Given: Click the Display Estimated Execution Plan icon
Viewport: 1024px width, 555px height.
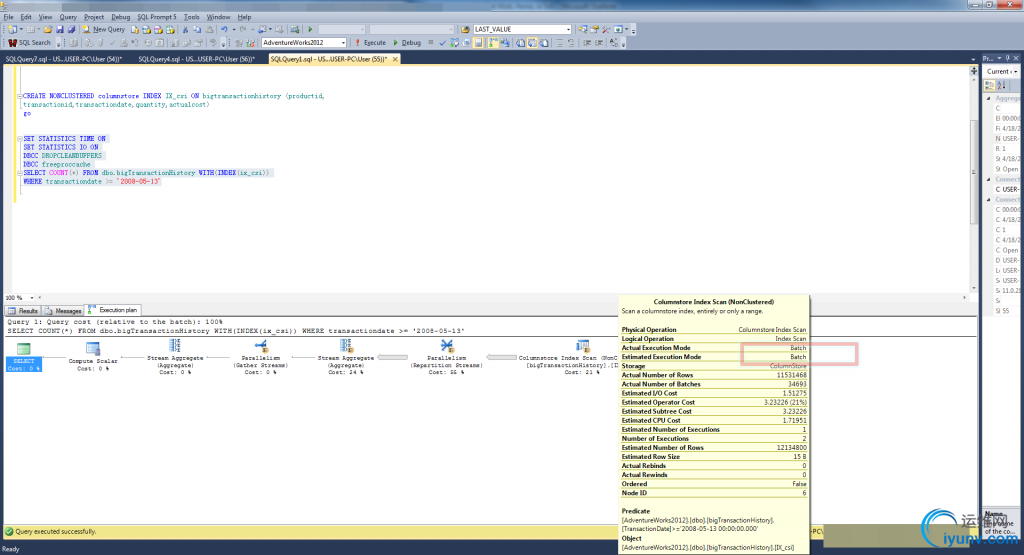Looking at the screenshot, I should [455, 42].
